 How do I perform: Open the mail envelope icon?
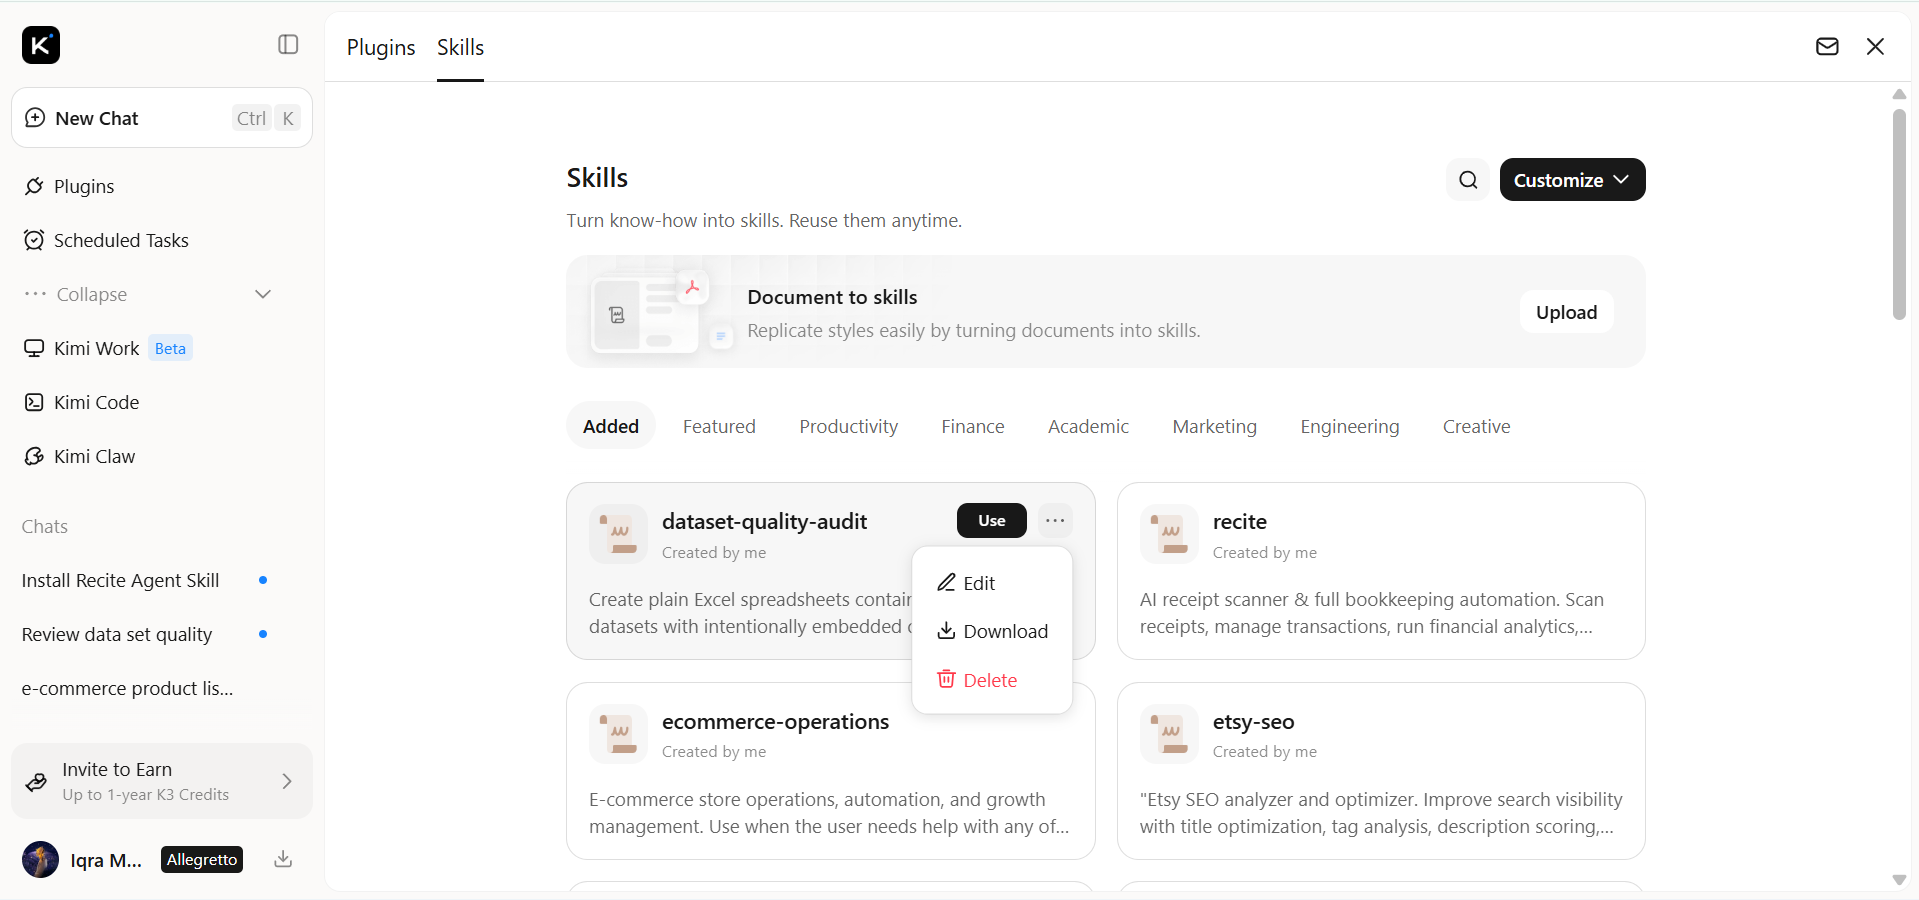coord(1827,47)
